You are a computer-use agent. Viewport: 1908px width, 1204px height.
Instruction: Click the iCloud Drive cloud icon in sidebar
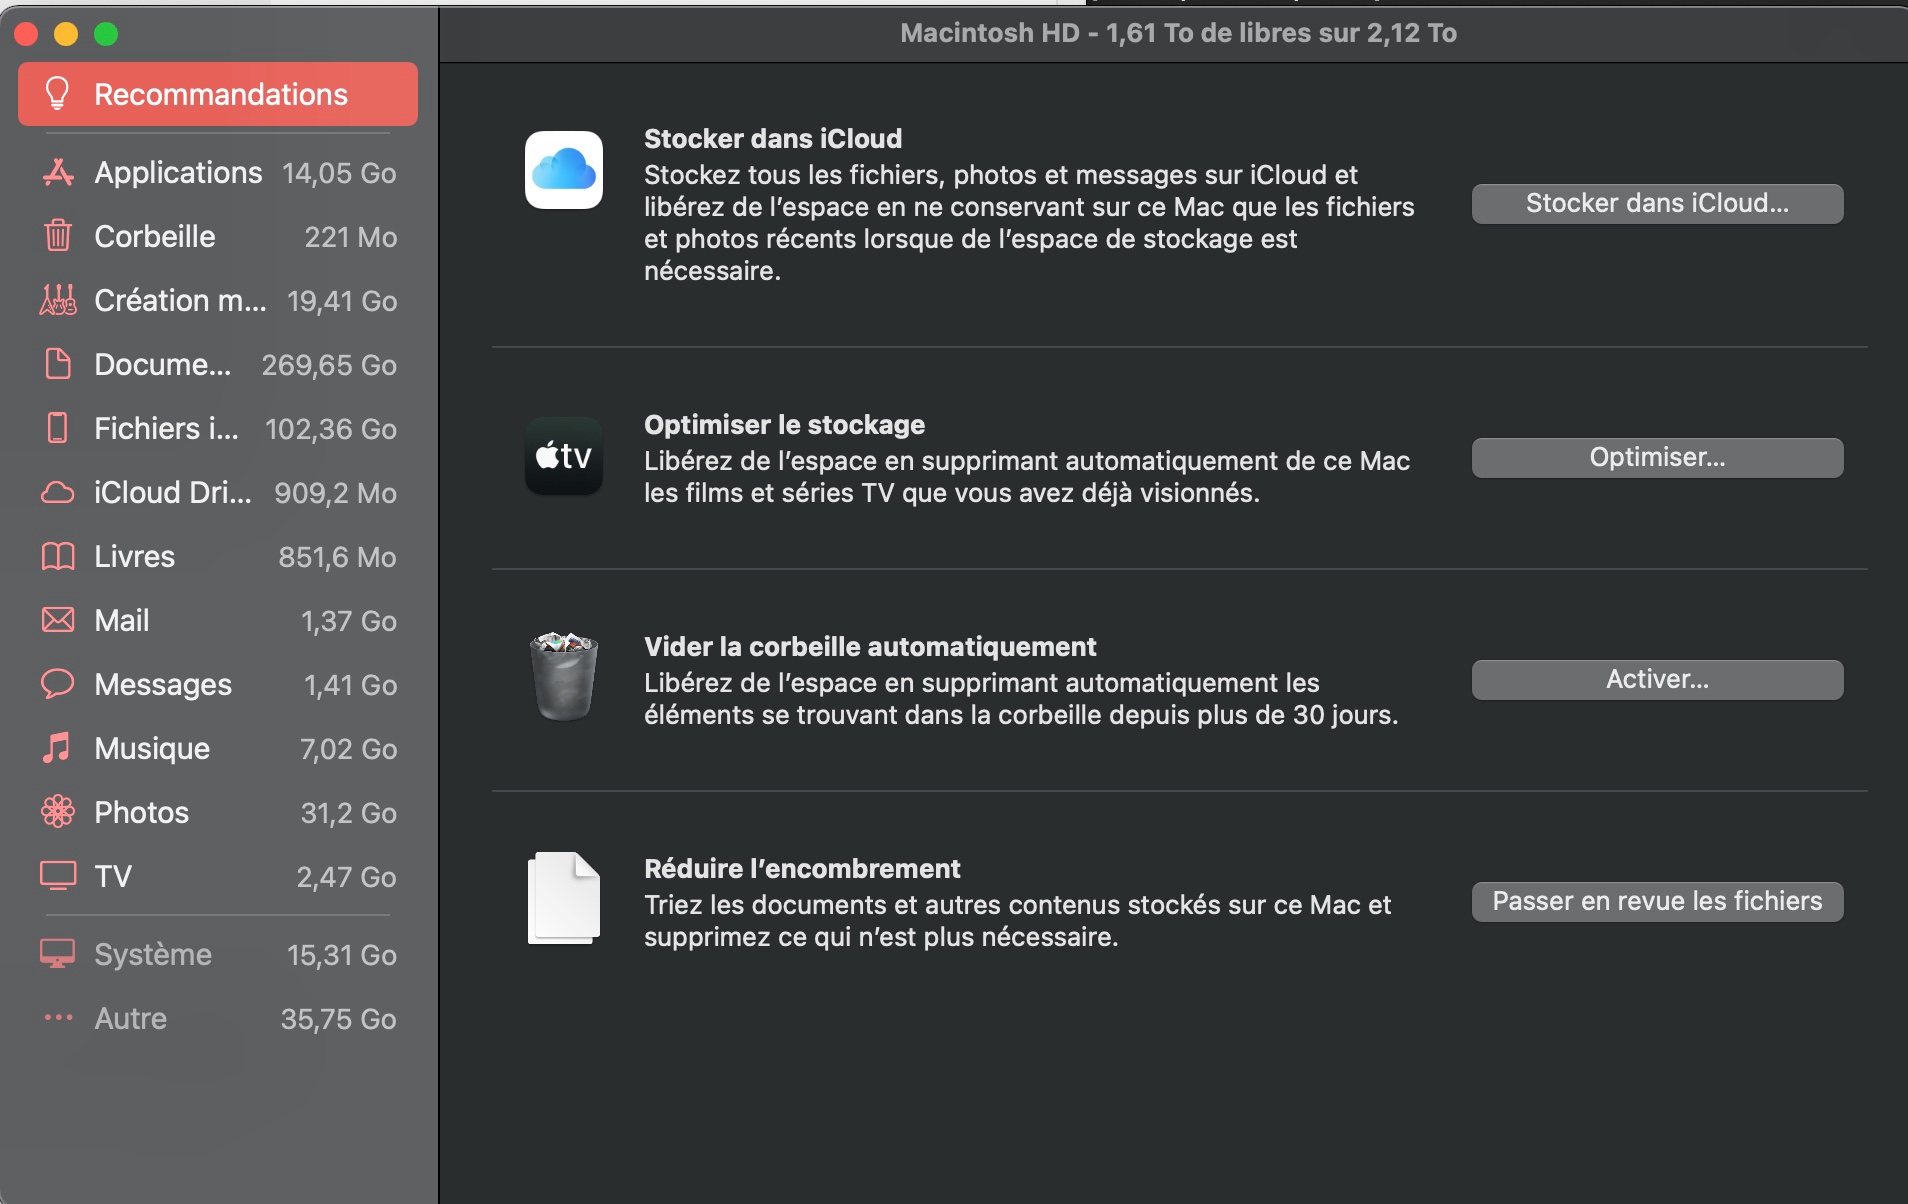coord(58,492)
